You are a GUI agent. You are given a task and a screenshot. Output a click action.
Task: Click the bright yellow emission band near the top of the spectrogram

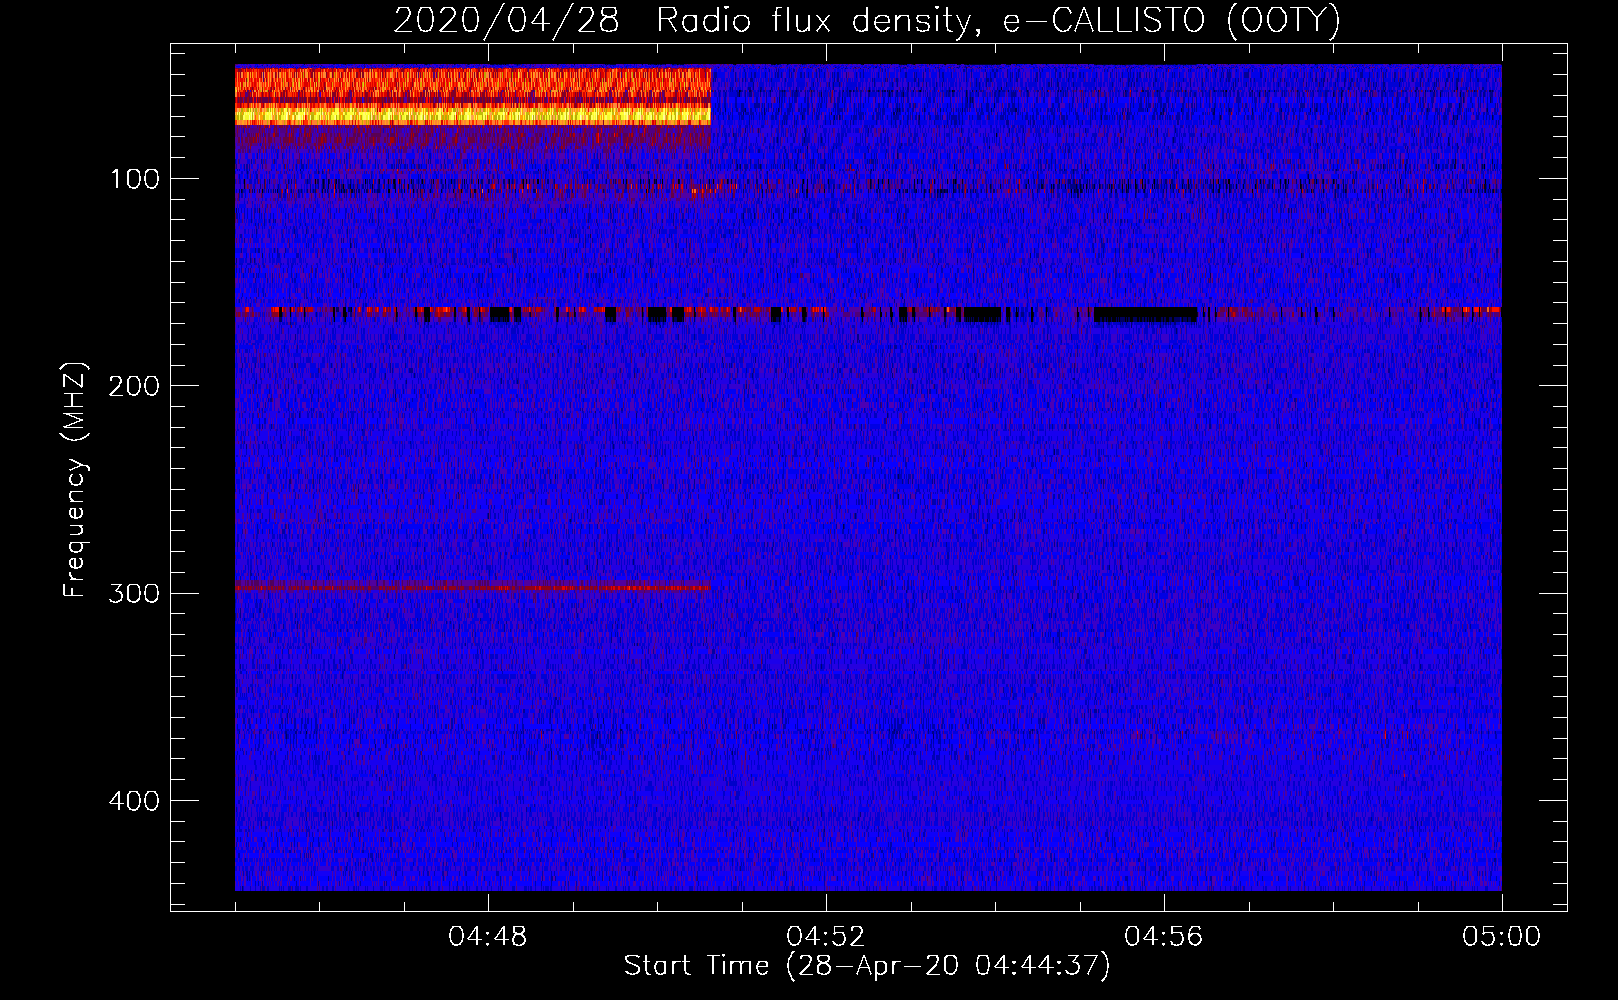pyautogui.click(x=473, y=115)
